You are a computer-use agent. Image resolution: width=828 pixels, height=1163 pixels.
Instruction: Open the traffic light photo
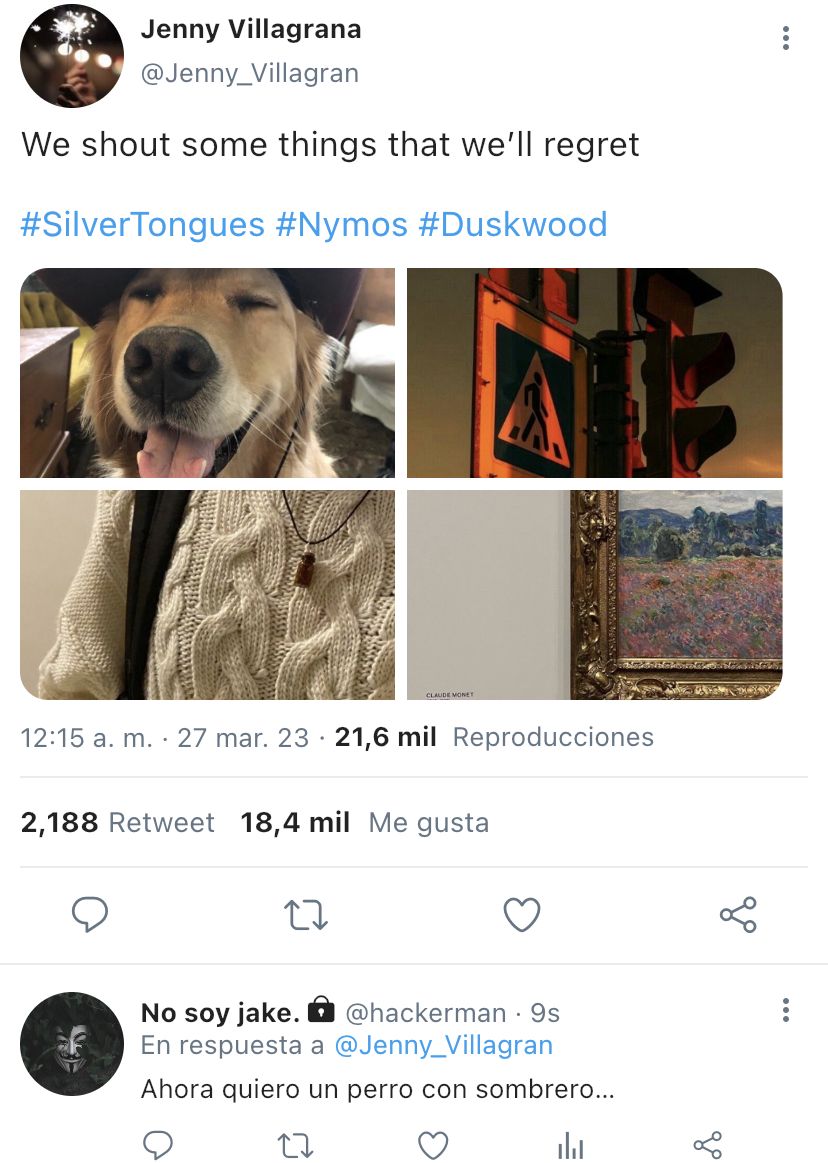(x=595, y=373)
